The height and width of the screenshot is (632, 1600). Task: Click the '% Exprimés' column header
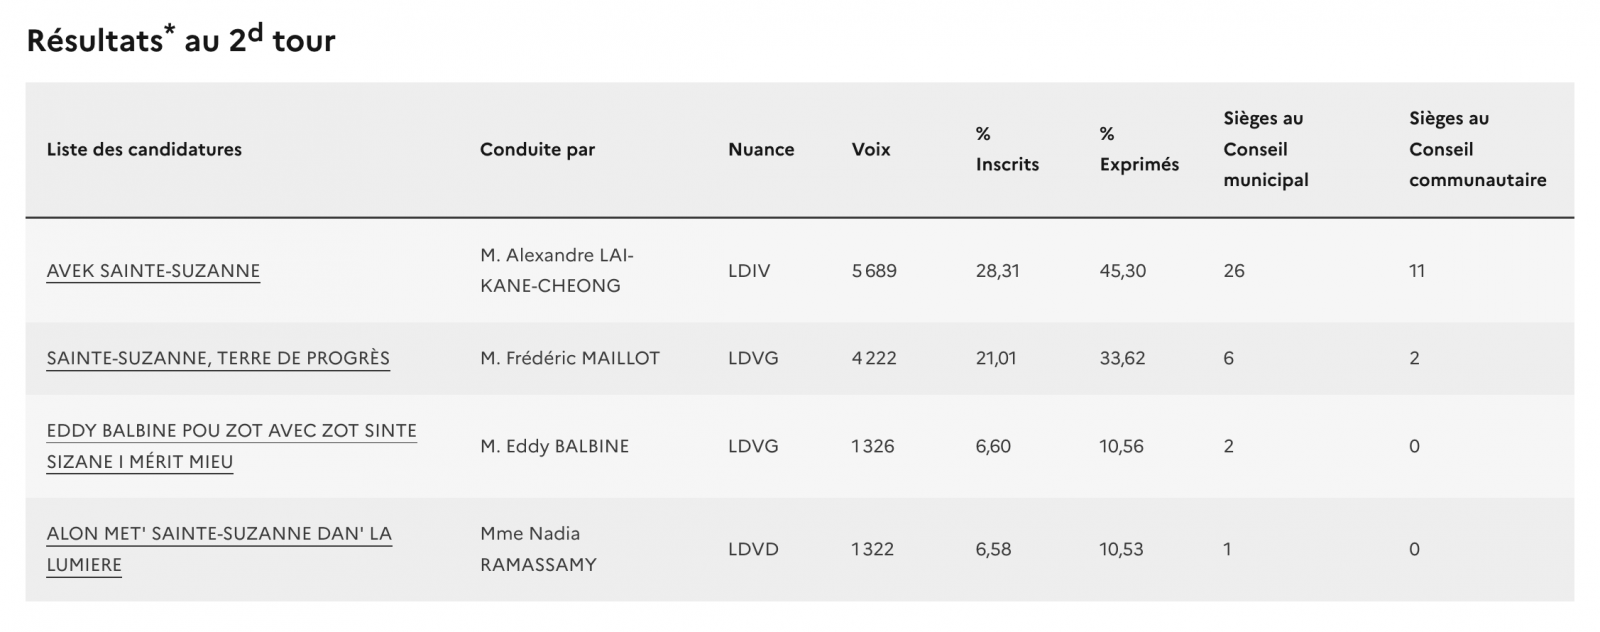click(1139, 149)
